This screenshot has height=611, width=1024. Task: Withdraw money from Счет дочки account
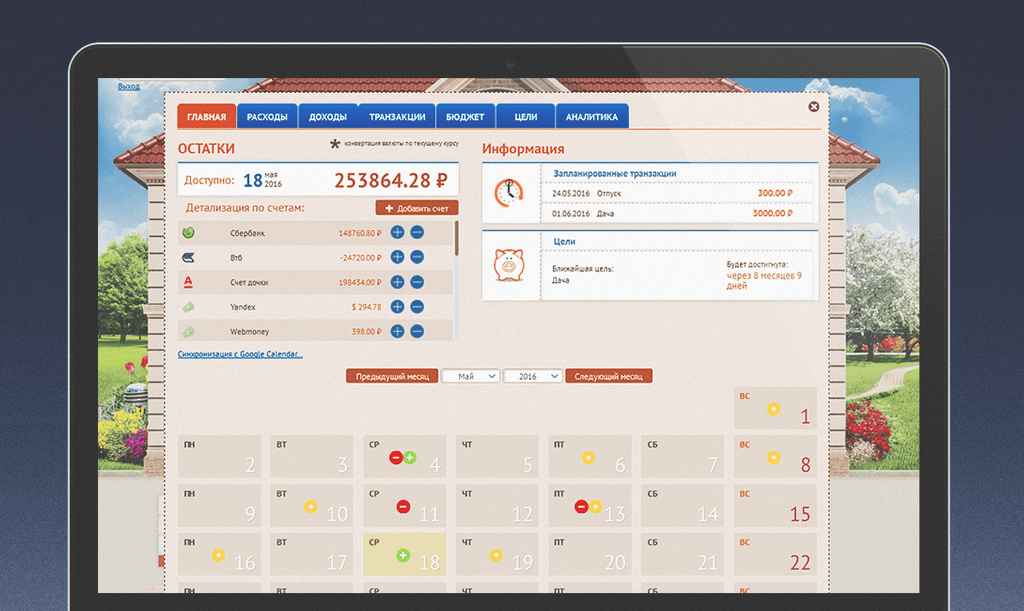point(417,282)
